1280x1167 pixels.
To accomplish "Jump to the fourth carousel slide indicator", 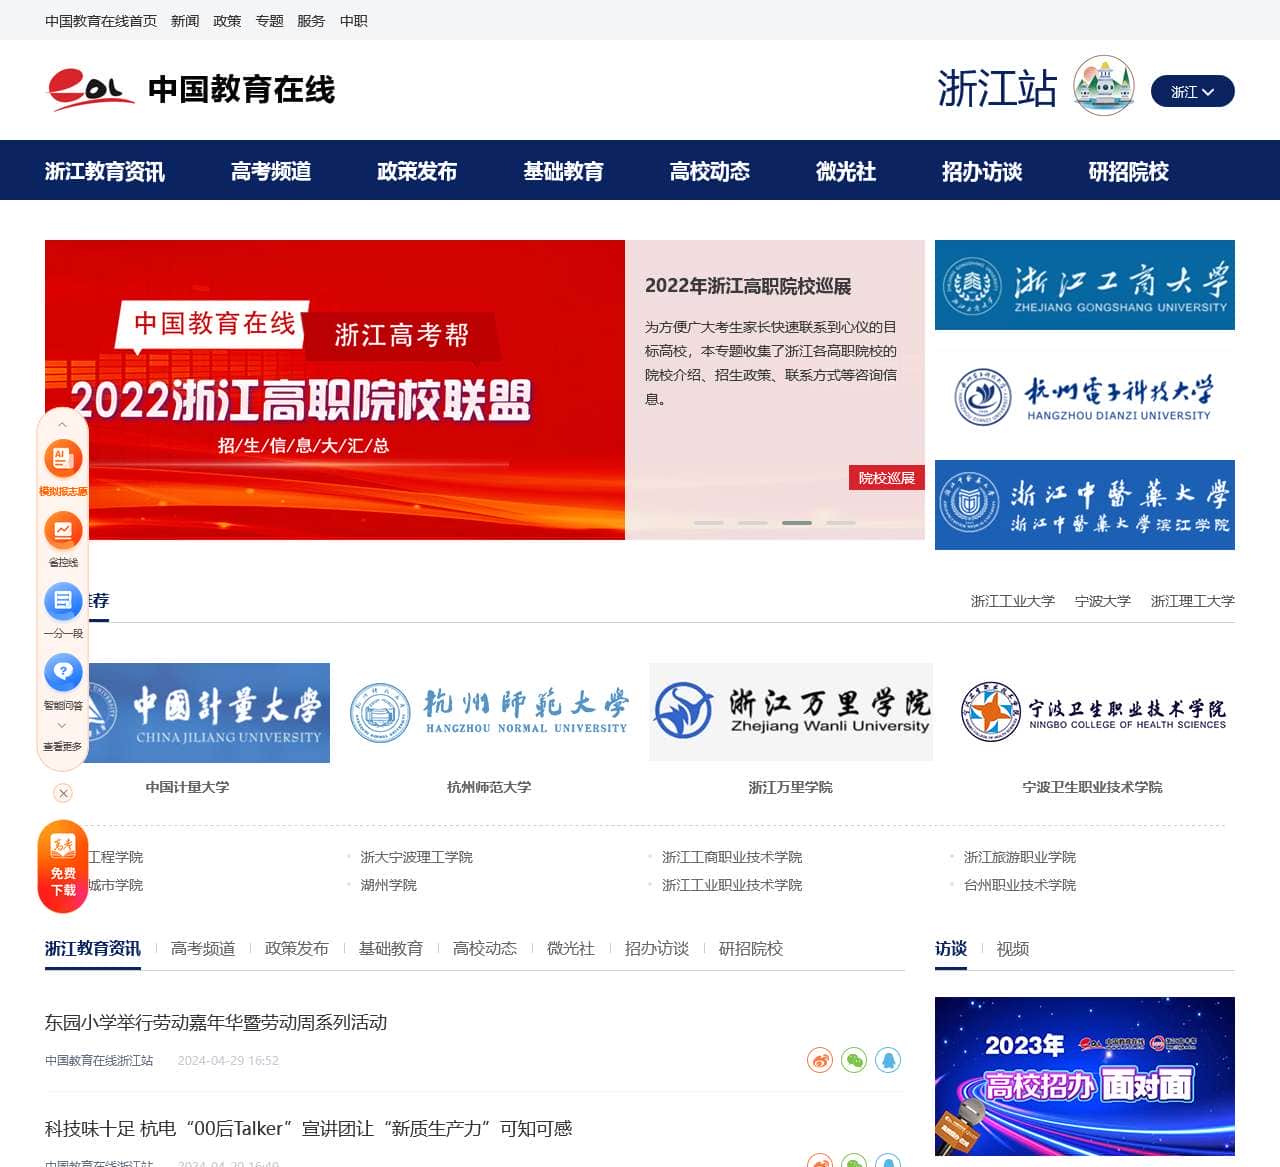I will [841, 523].
